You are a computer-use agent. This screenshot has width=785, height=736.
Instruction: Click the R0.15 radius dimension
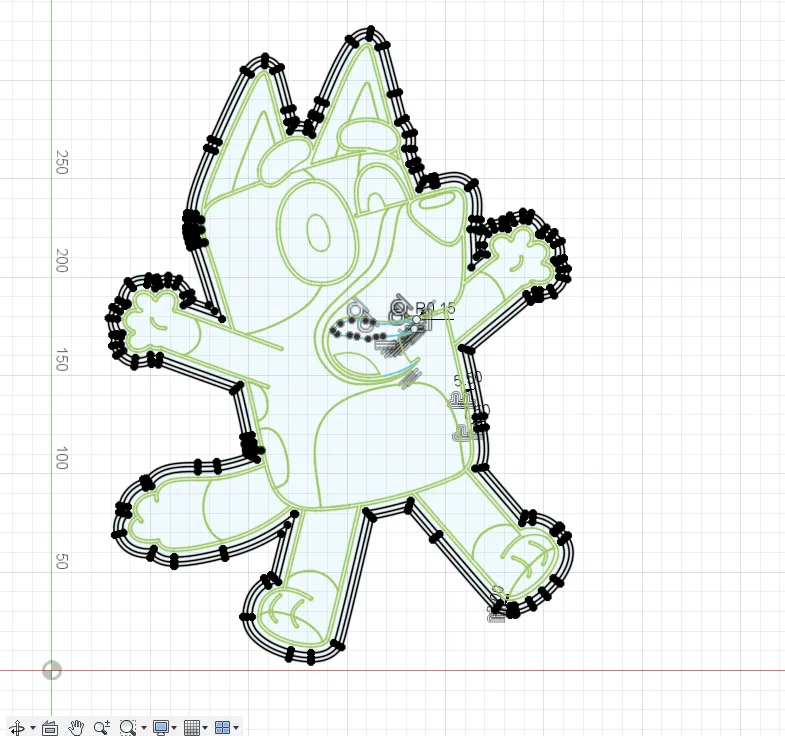(x=435, y=309)
